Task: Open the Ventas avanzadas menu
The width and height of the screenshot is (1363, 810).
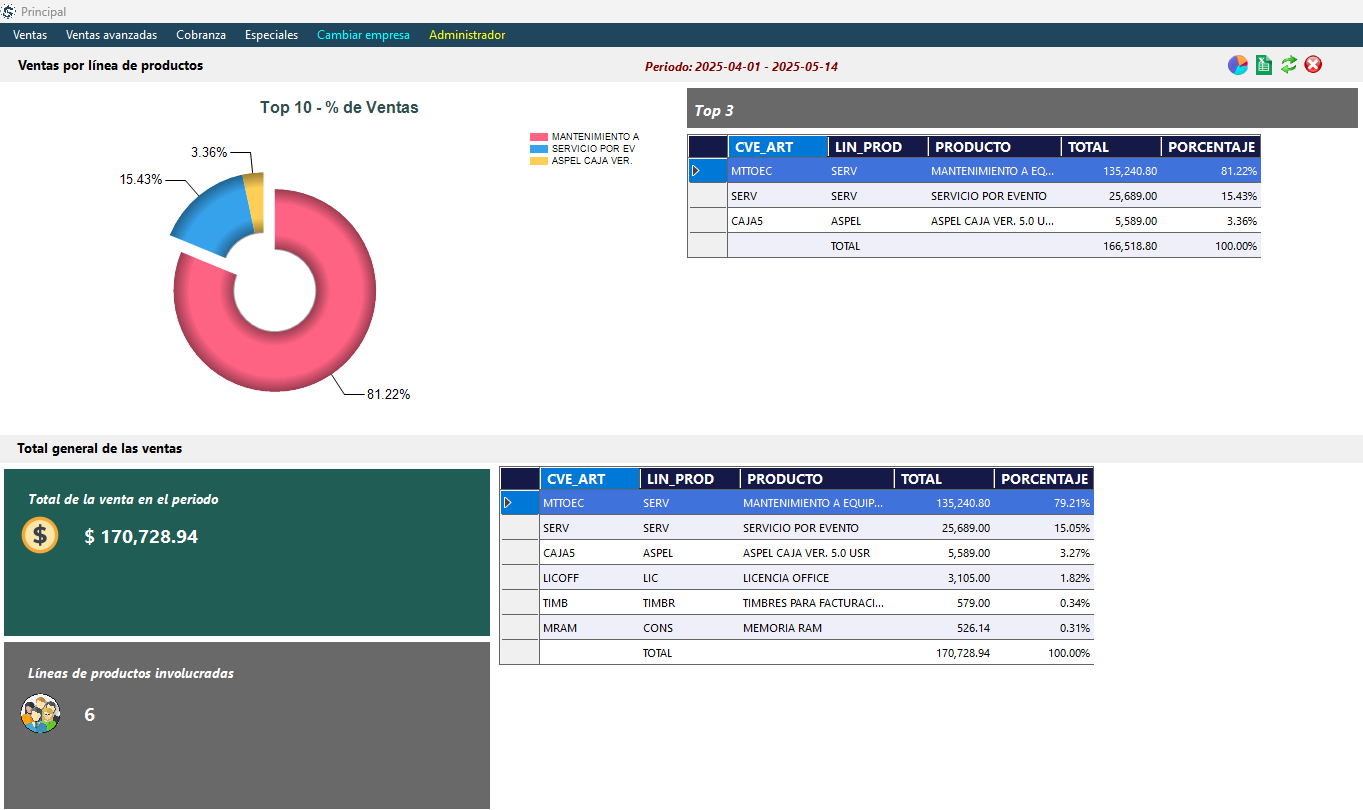Action: 113,34
